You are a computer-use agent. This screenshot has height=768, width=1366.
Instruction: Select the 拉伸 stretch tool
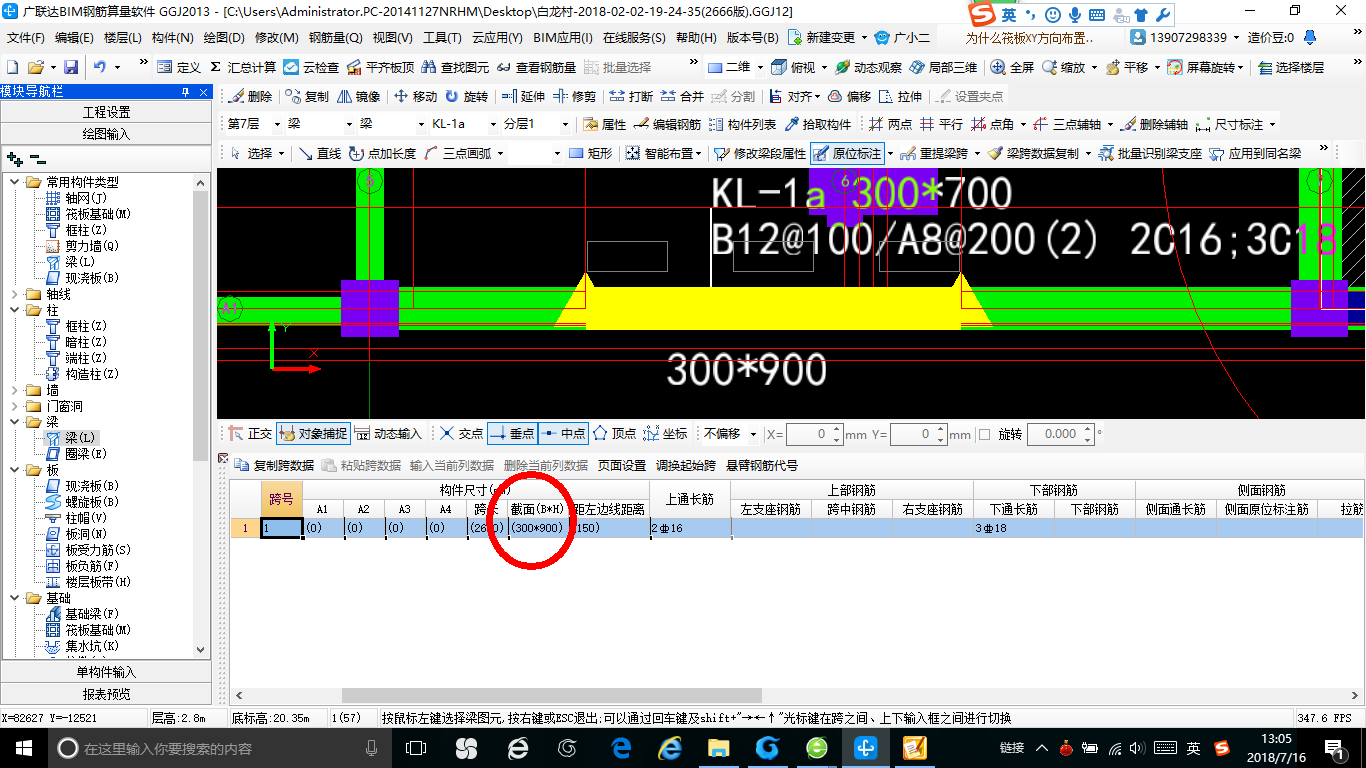point(901,97)
